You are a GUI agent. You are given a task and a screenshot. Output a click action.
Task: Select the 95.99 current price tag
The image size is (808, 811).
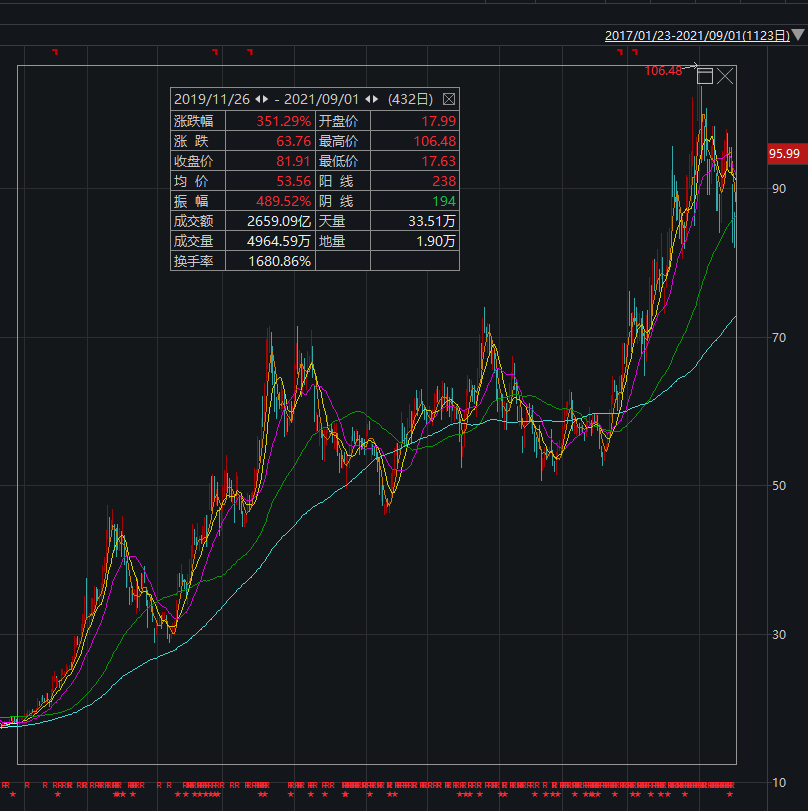pos(785,153)
